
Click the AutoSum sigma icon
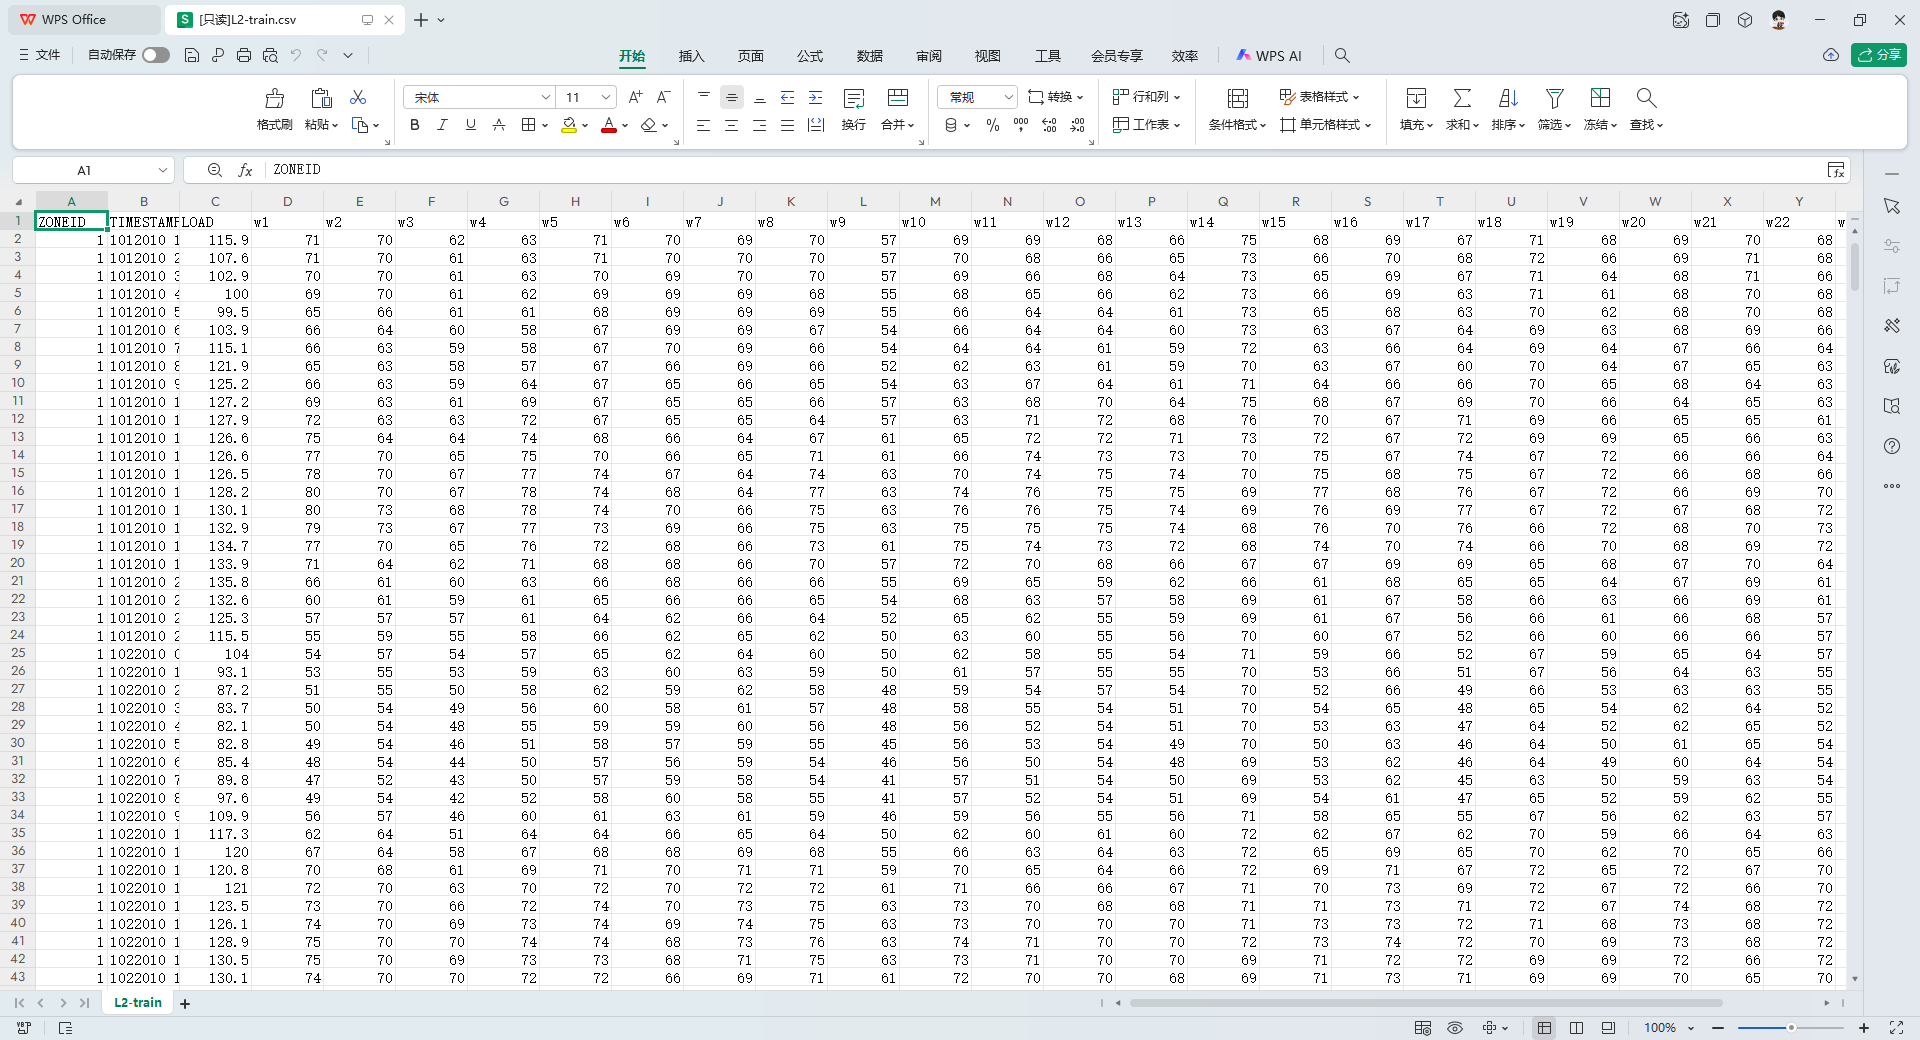[1462, 98]
